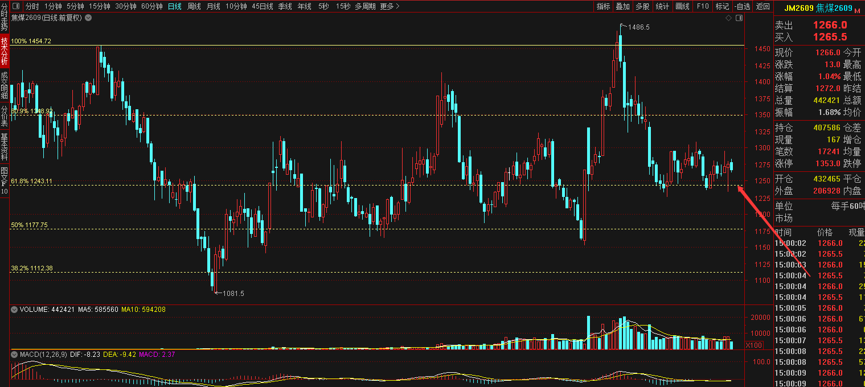Image resolution: width=865 pixels, height=387 pixels.
Task: Select the 45日线 period
Action: tap(262, 7)
